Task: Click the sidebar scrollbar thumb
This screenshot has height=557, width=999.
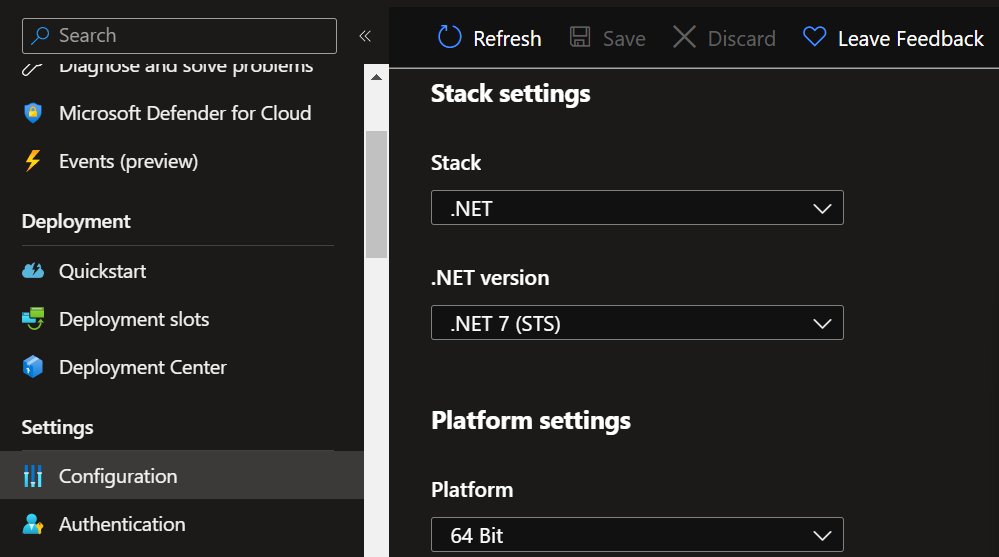Action: (x=377, y=194)
